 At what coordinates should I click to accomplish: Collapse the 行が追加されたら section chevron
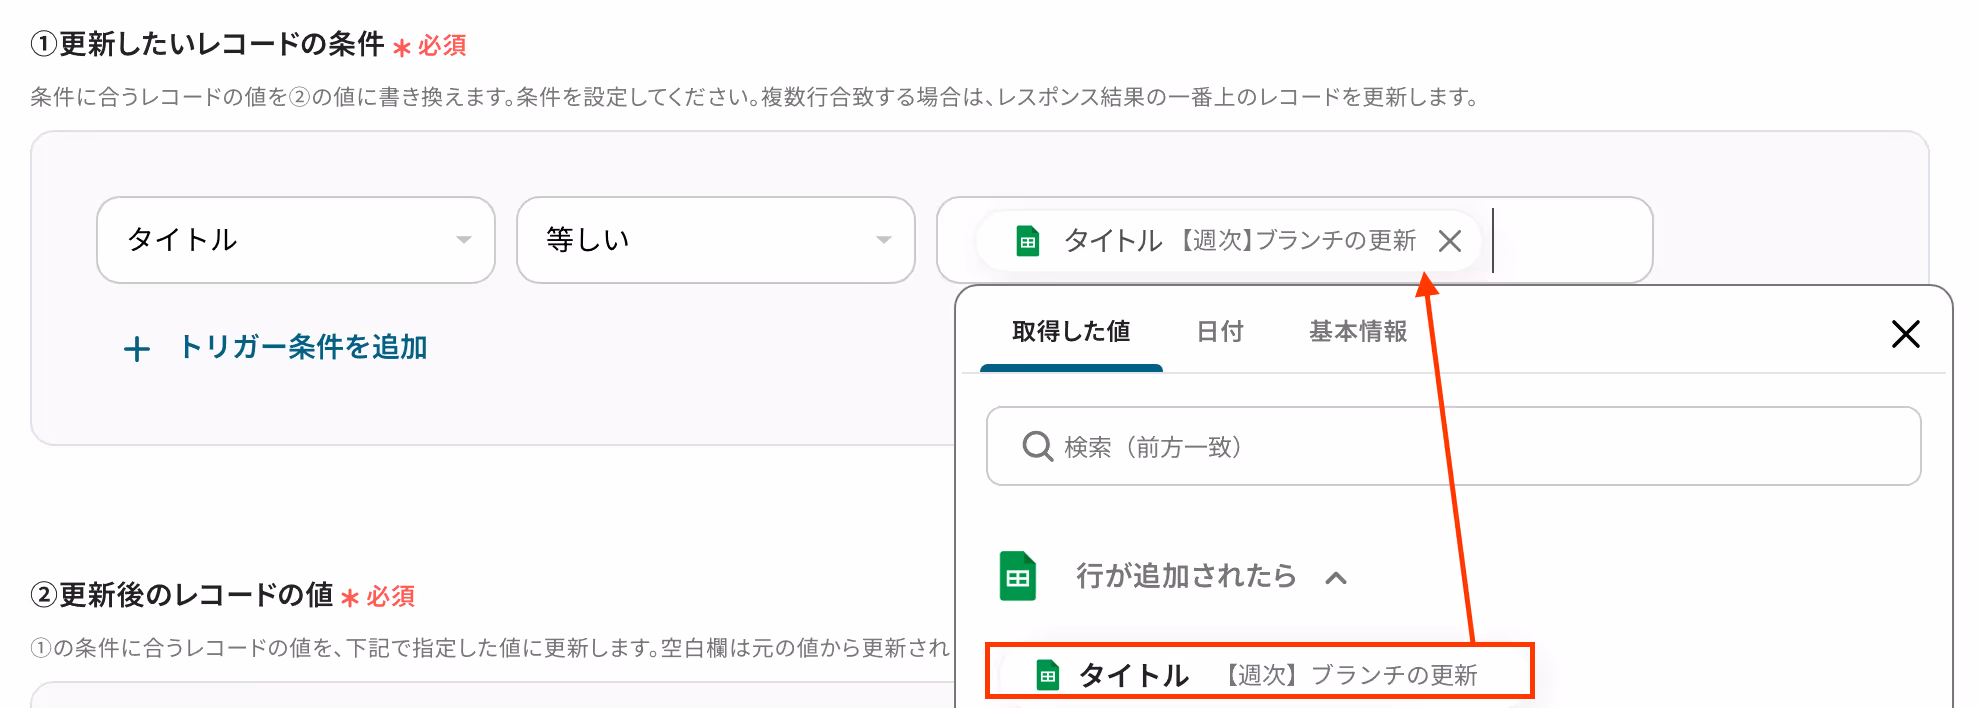point(1336,578)
